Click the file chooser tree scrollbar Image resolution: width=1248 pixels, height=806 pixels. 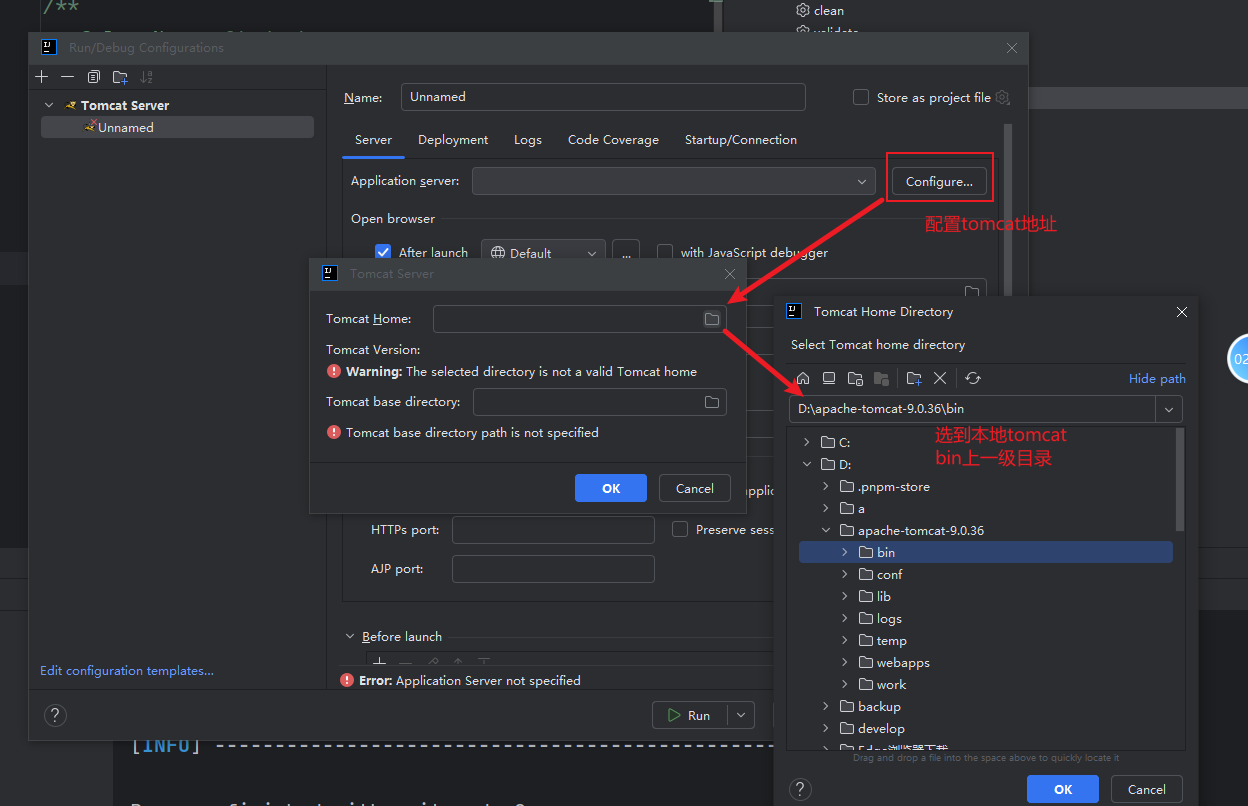[x=1180, y=480]
